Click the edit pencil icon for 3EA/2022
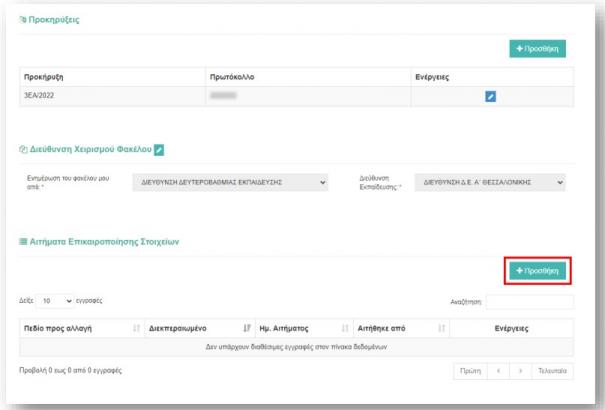 coord(490,96)
